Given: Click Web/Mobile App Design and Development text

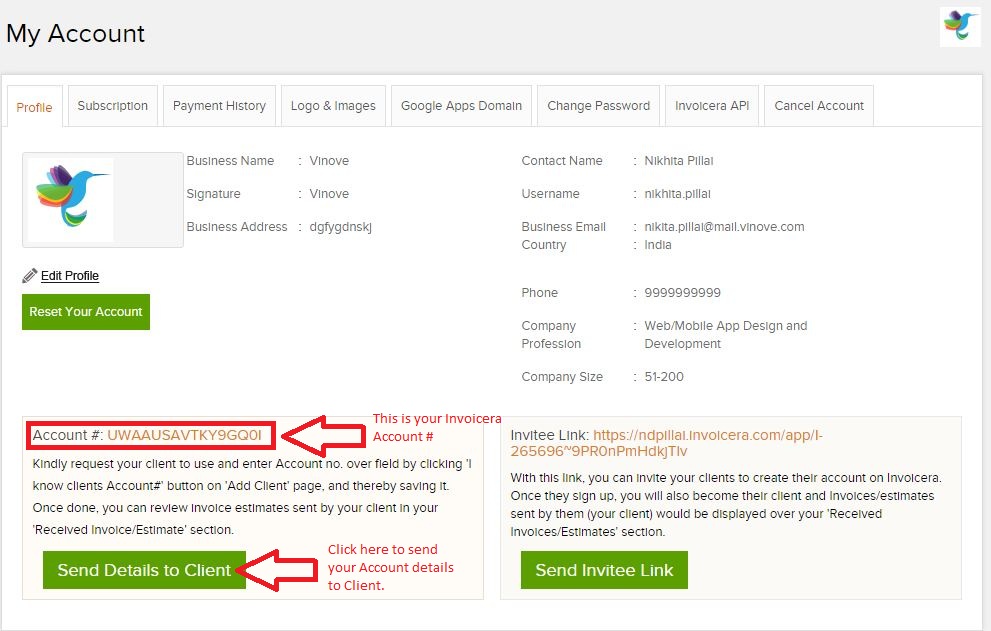Looking at the screenshot, I should pos(726,334).
